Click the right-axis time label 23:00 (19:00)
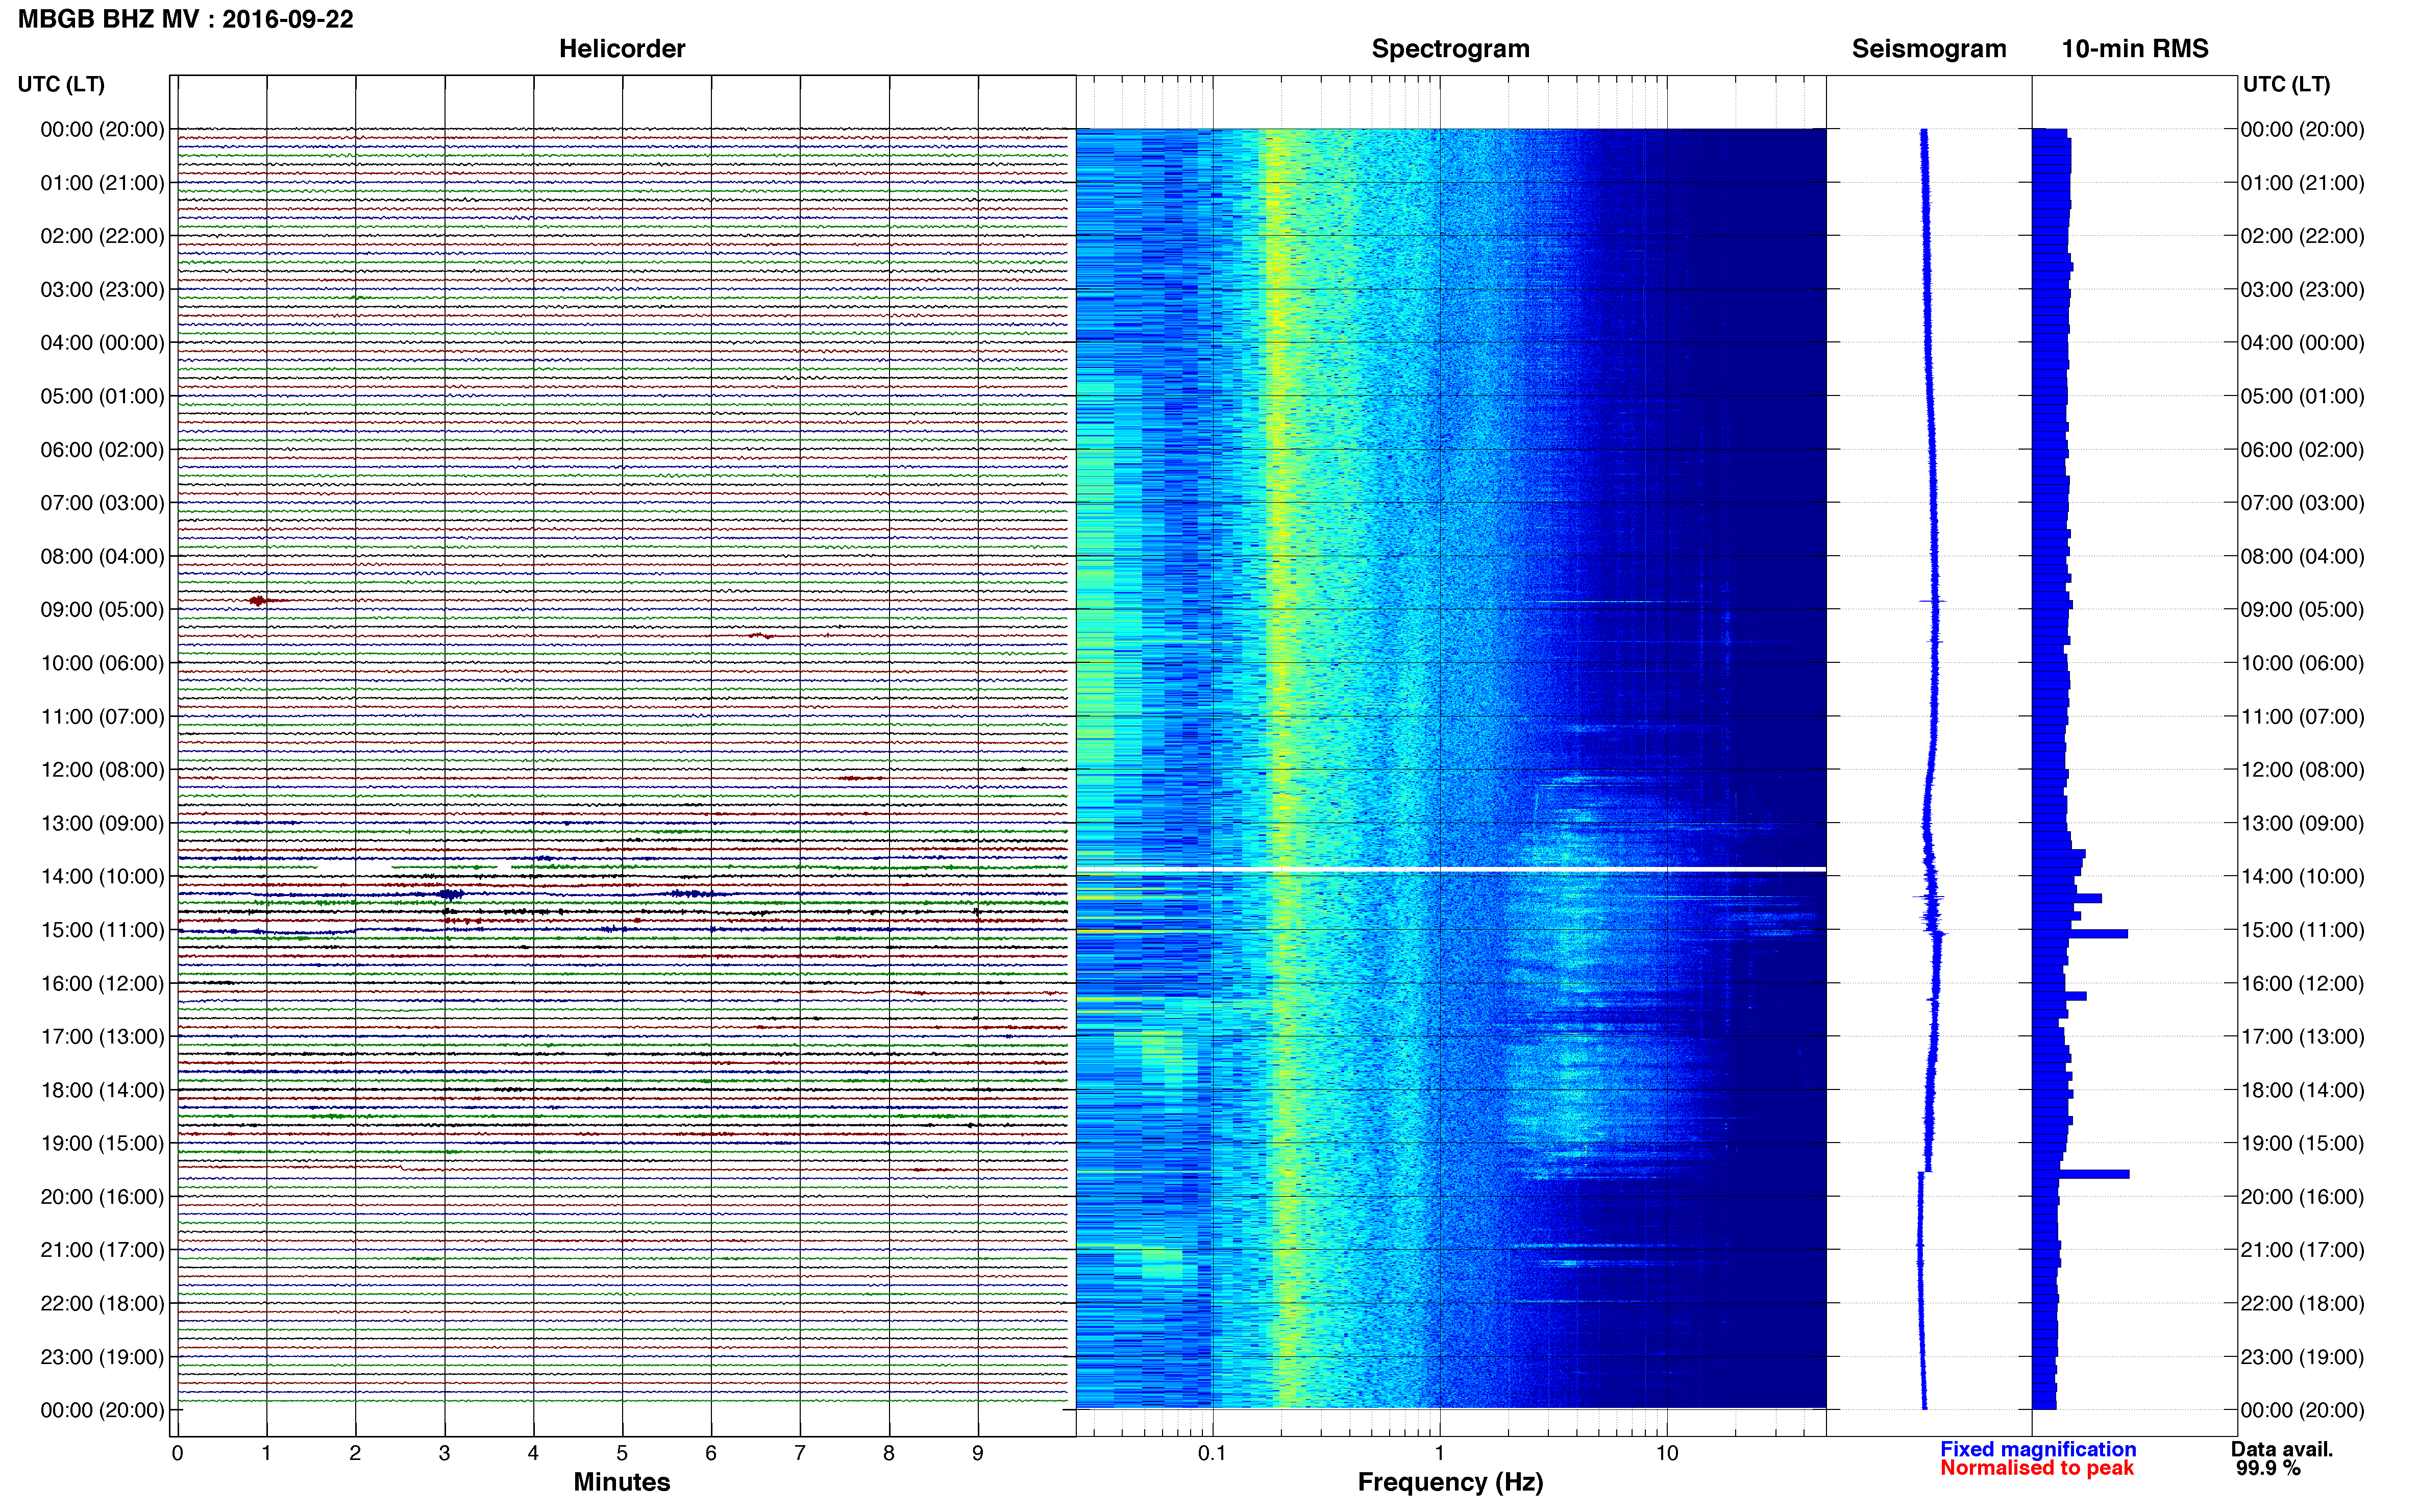This screenshot has height=1512, width=2419. [2302, 1357]
